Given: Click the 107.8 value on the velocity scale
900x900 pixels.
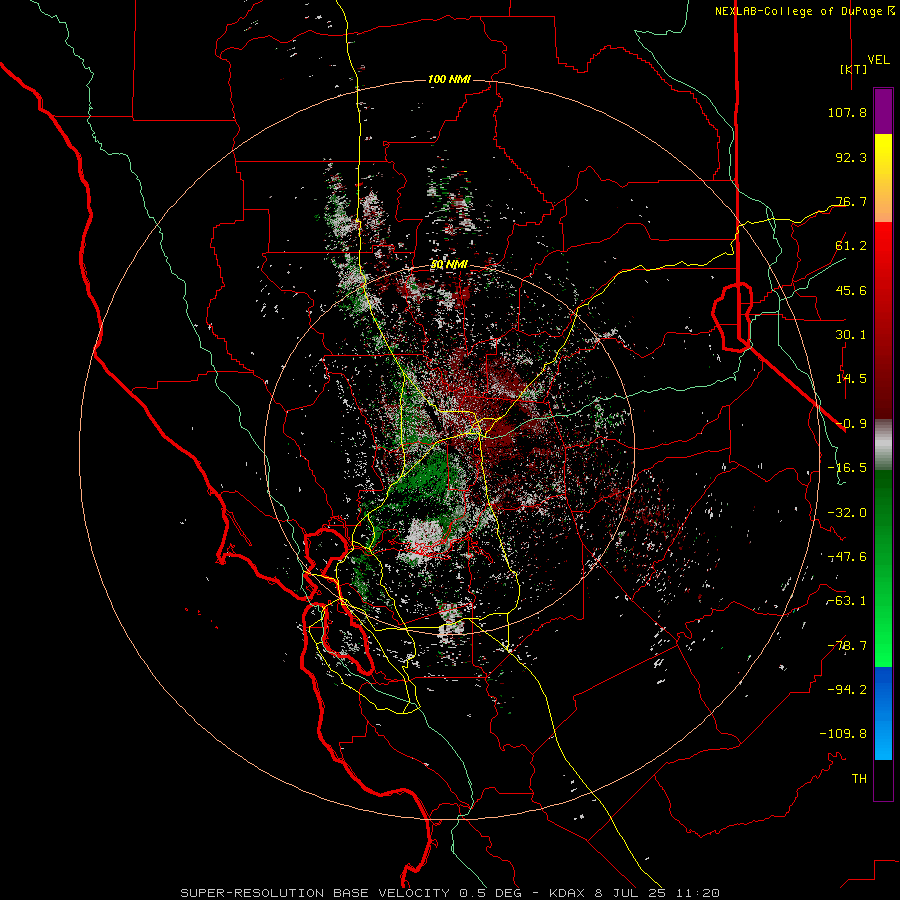Looking at the screenshot, I should [847, 112].
